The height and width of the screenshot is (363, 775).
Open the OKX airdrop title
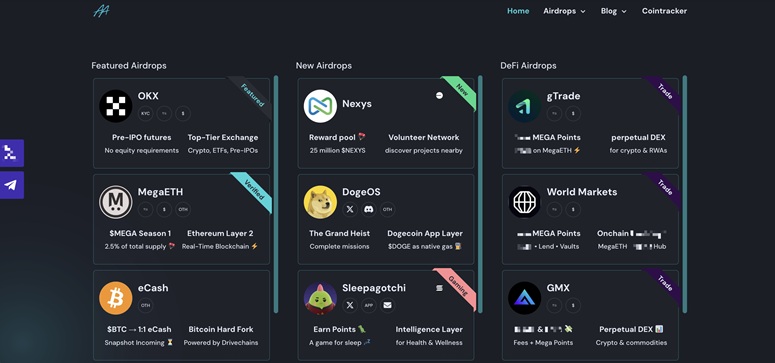coord(148,96)
